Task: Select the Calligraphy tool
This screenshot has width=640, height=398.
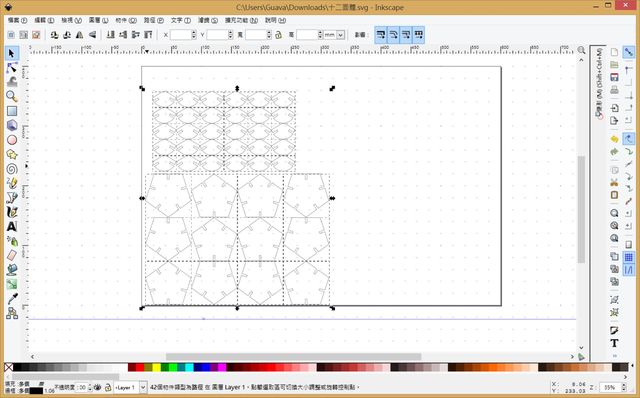Action: [12, 212]
